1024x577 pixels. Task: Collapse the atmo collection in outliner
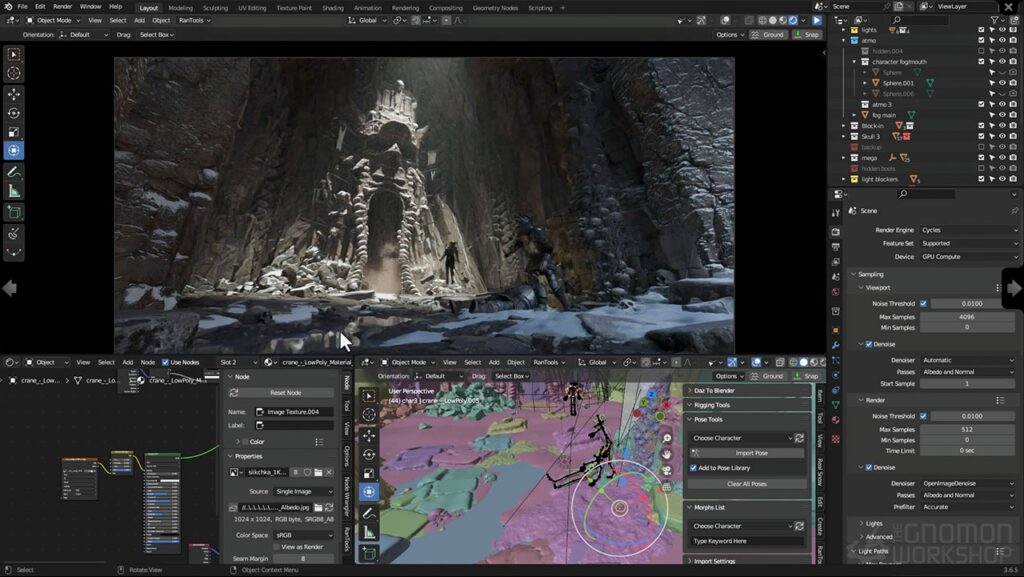point(844,40)
